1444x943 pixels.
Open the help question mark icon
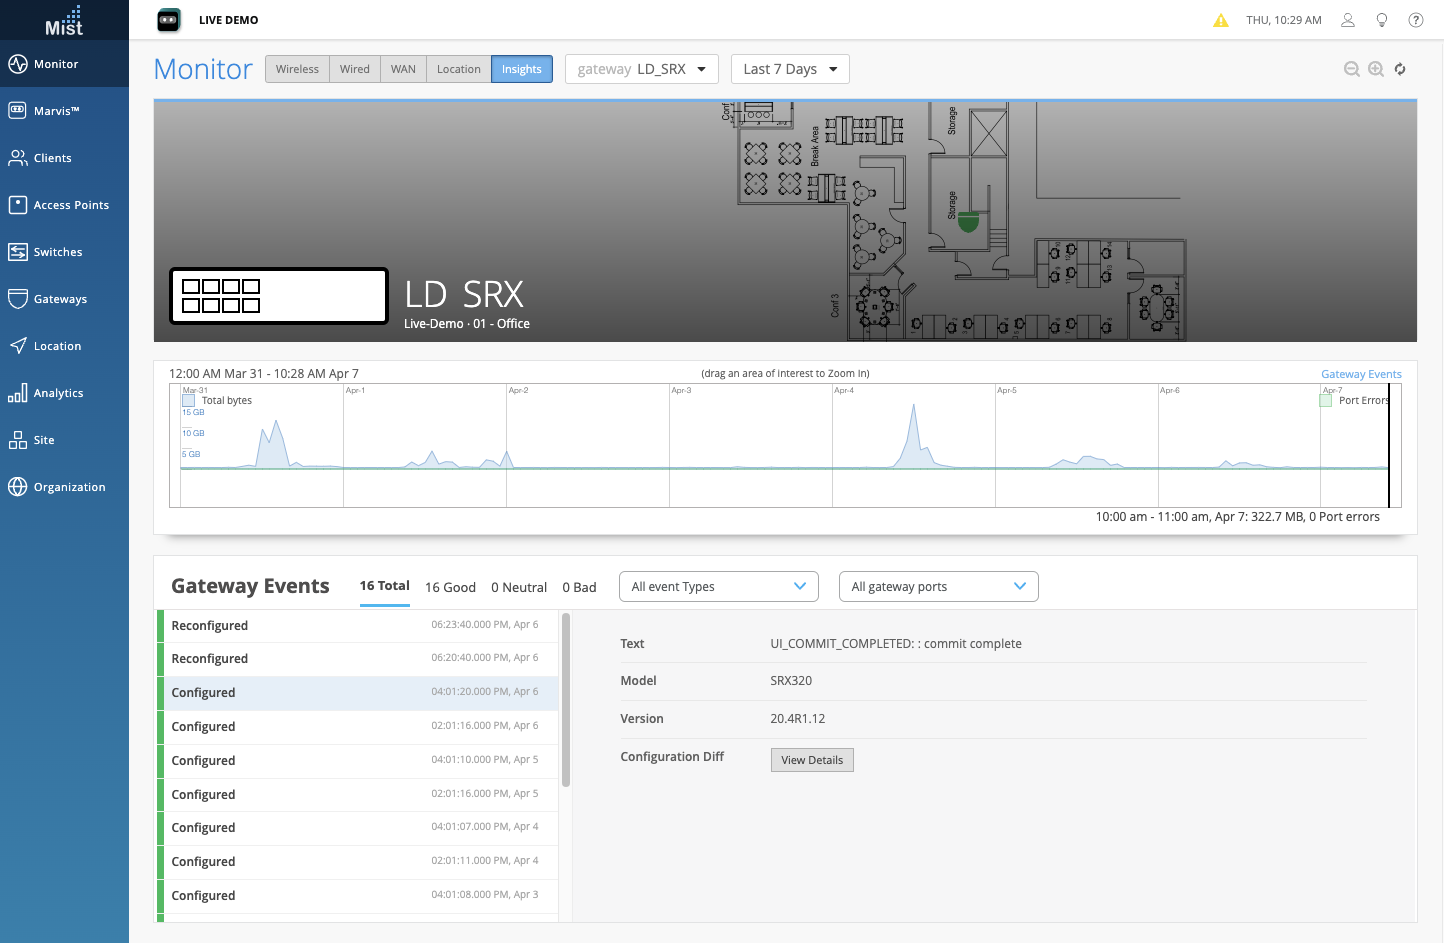coord(1416,20)
